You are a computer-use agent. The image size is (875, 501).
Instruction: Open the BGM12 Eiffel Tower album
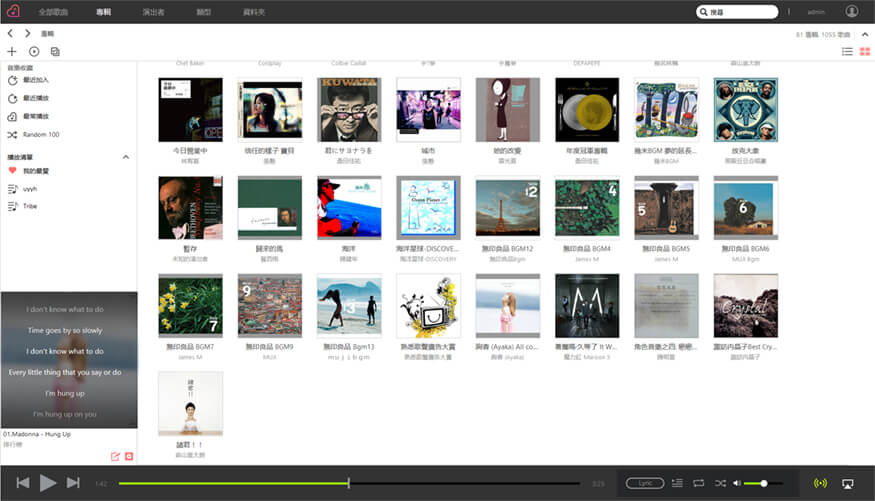click(507, 208)
